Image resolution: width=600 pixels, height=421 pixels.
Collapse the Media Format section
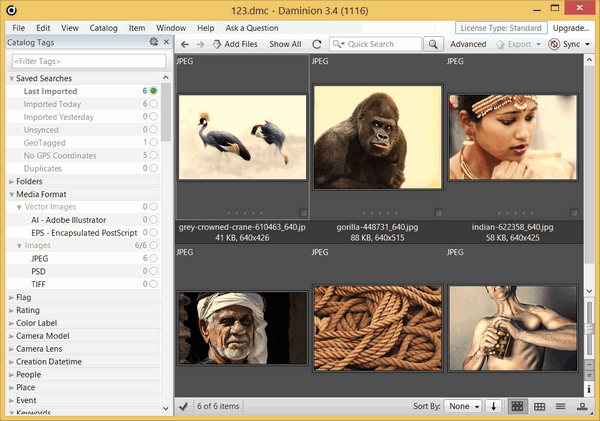coord(11,194)
